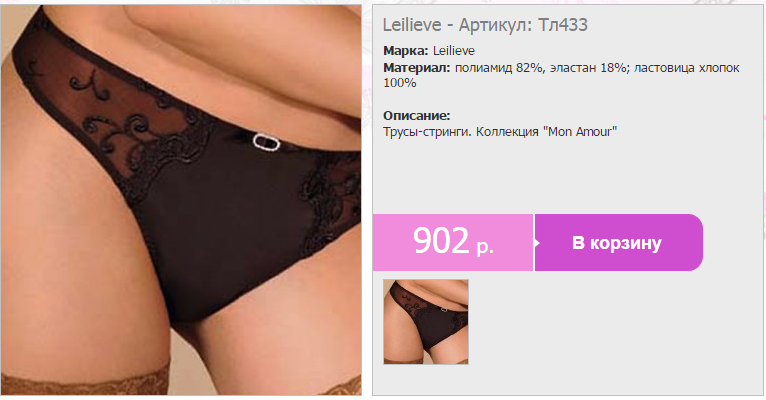Click the полиамид 82% material text
Image resolution: width=766 pixels, height=400 pixels.
[x=499, y=68]
